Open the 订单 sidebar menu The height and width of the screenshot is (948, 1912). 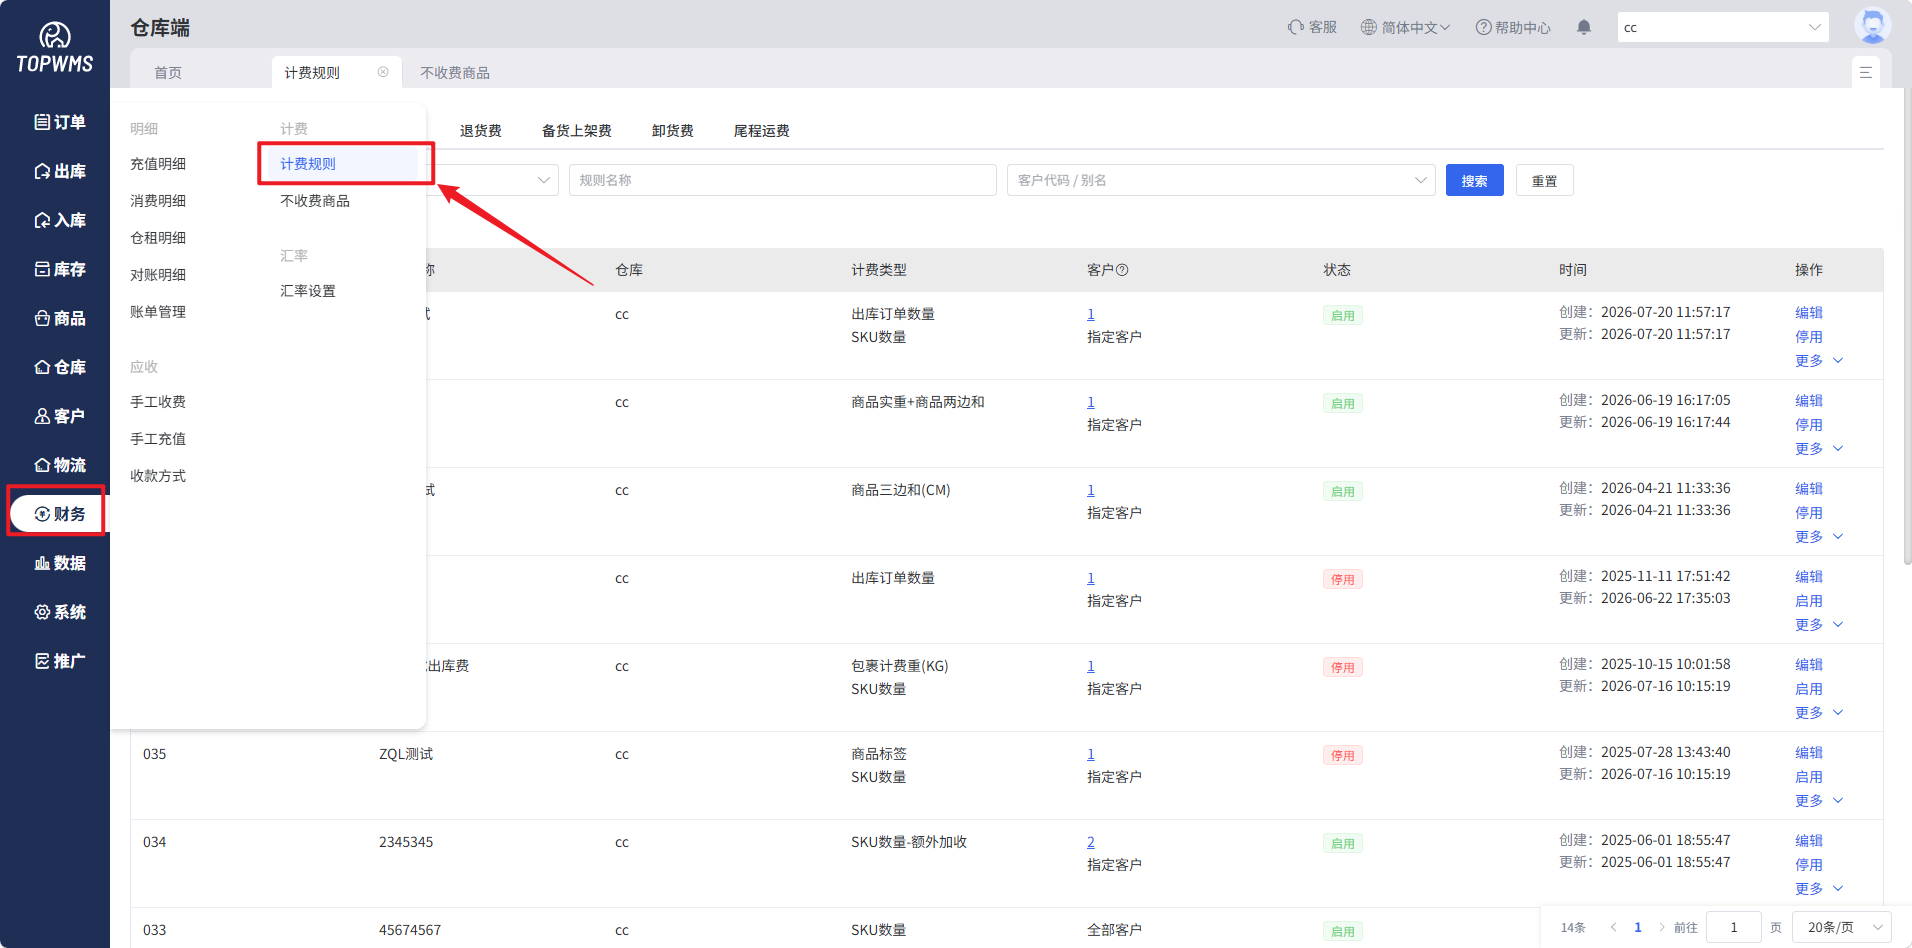(x=60, y=122)
